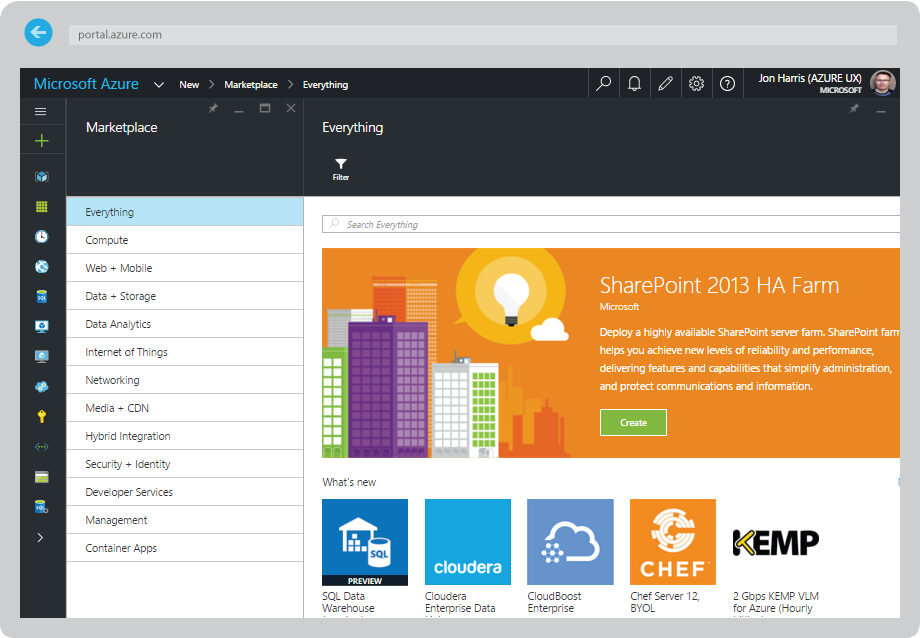This screenshot has height=638, width=920.
Task: Open portal settings gear icon
Action: coord(696,84)
